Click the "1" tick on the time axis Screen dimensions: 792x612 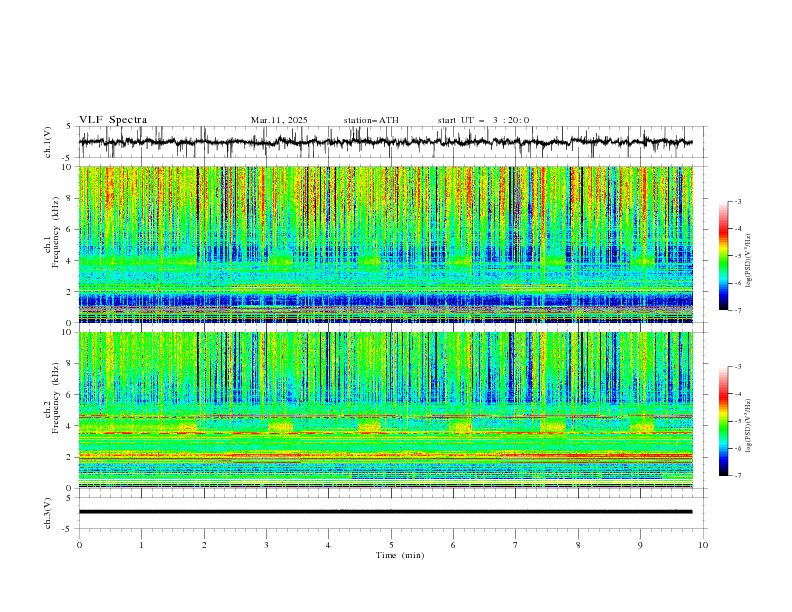coord(141,545)
